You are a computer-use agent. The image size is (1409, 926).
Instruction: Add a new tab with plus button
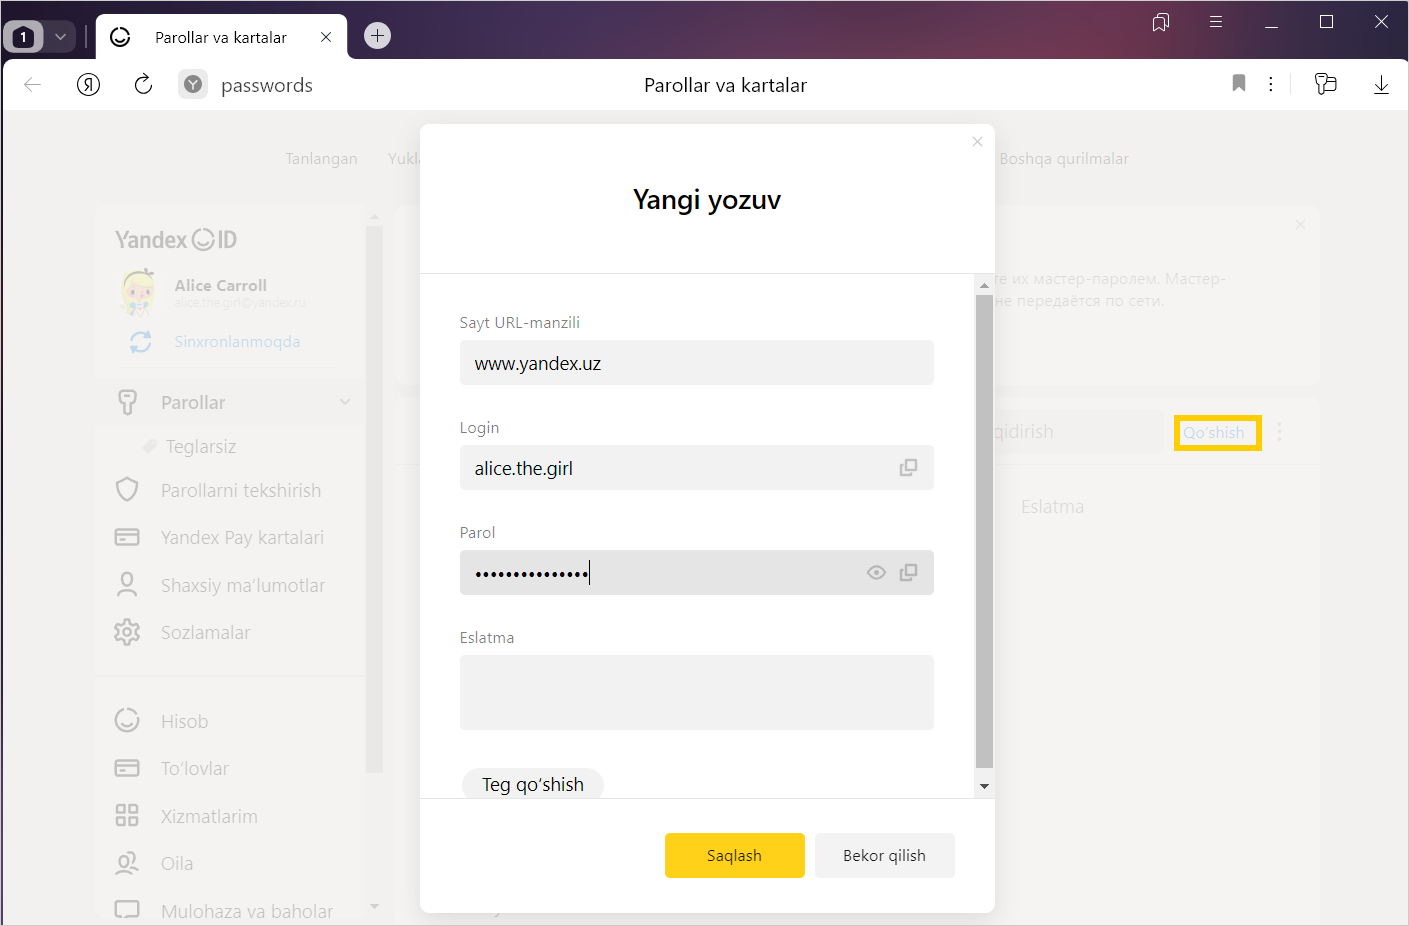(377, 36)
